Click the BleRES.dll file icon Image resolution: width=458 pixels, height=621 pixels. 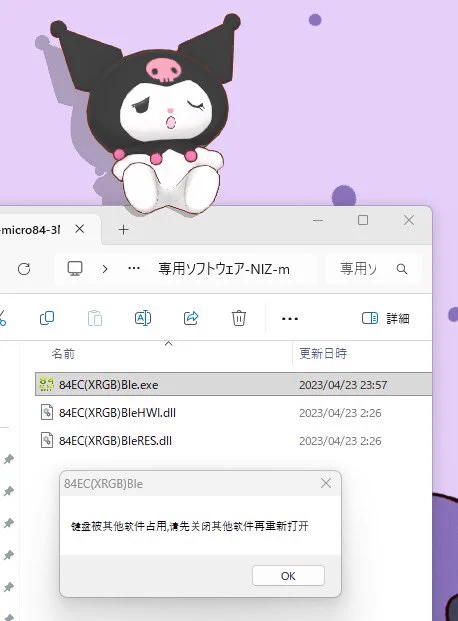tap(47, 440)
